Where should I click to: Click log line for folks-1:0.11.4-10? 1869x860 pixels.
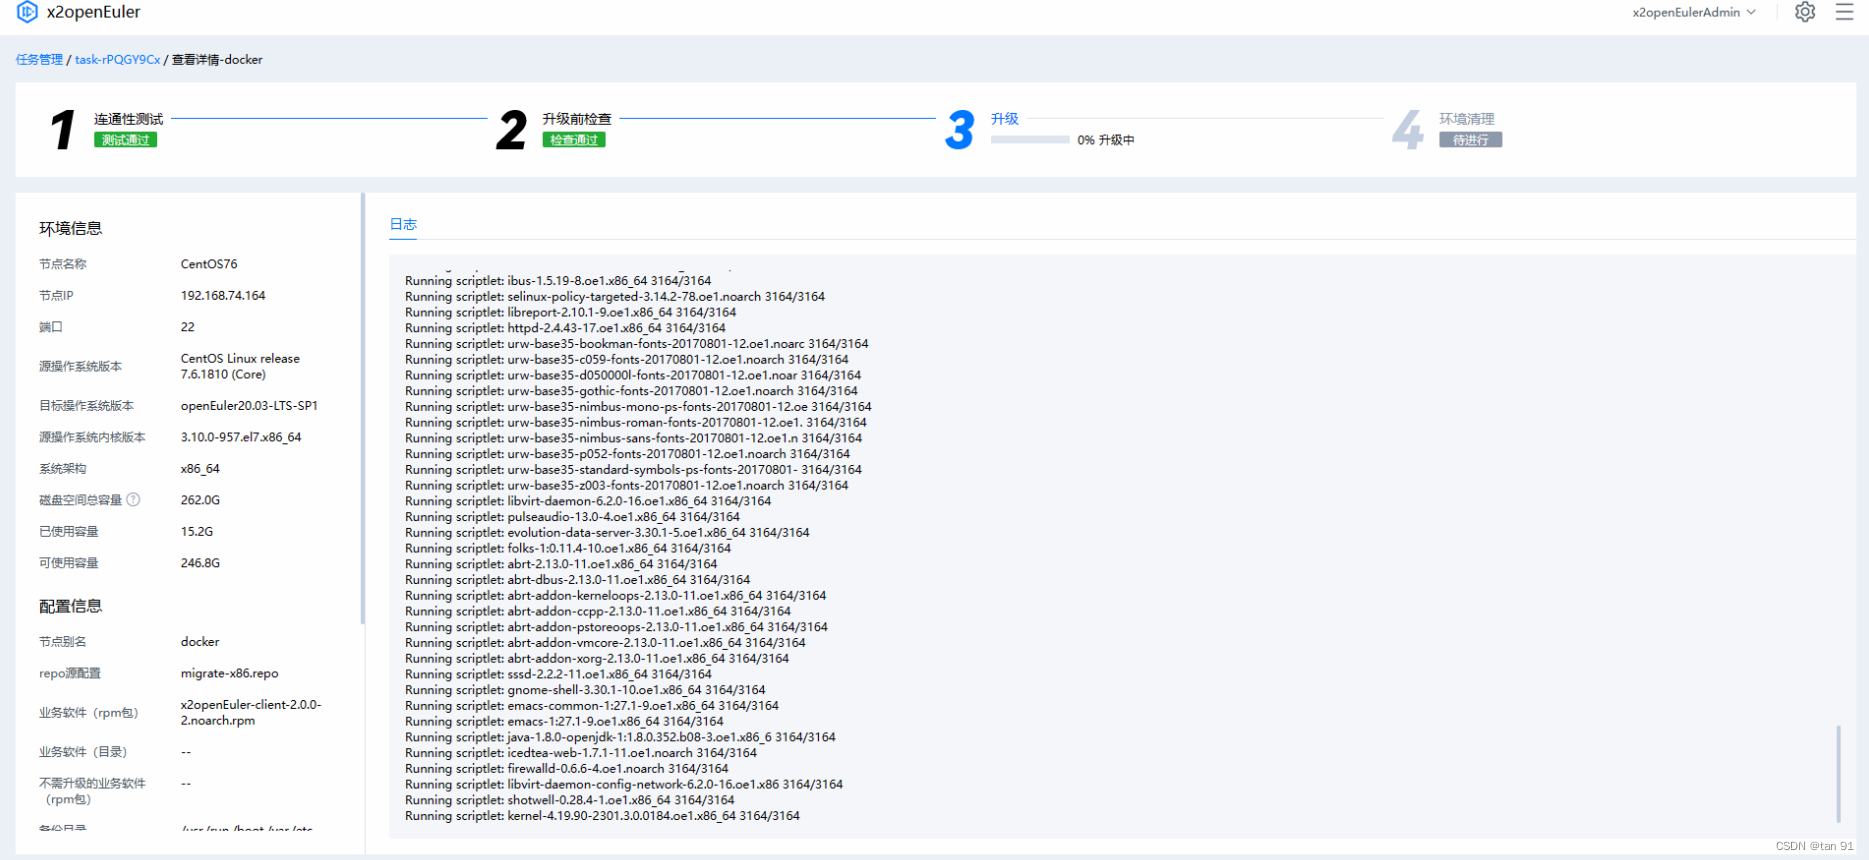(568, 548)
